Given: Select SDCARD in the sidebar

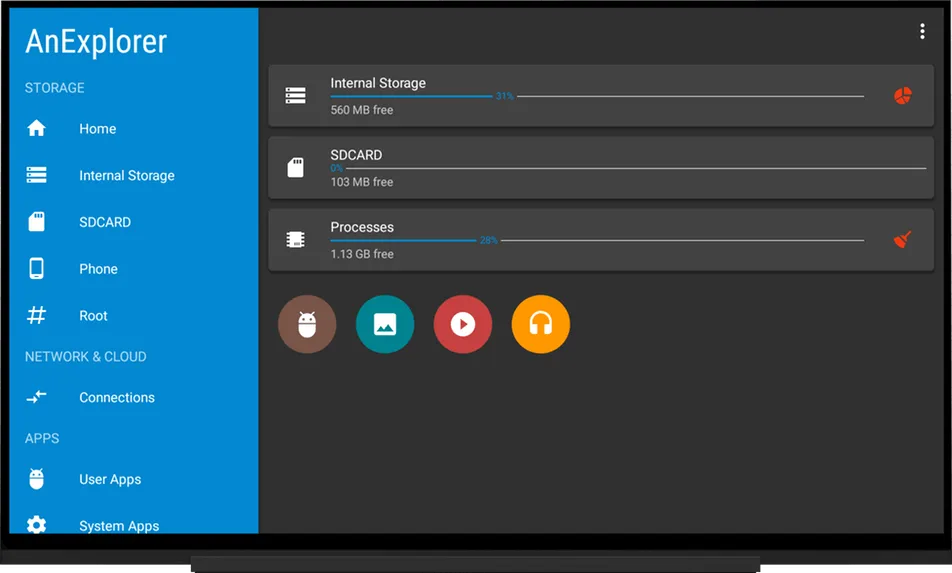Looking at the screenshot, I should pos(105,222).
